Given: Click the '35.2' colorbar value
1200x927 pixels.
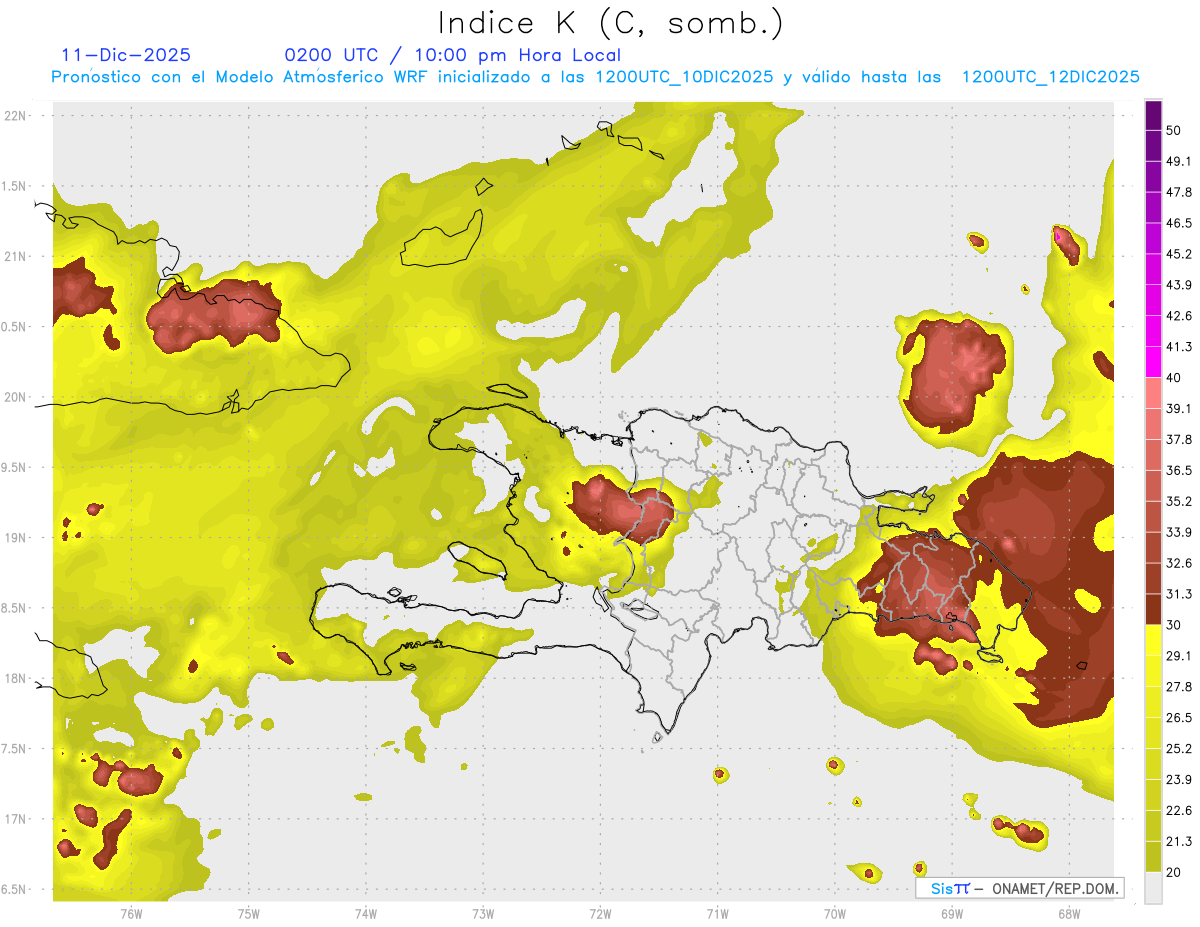Looking at the screenshot, I should pyautogui.click(x=1179, y=501).
